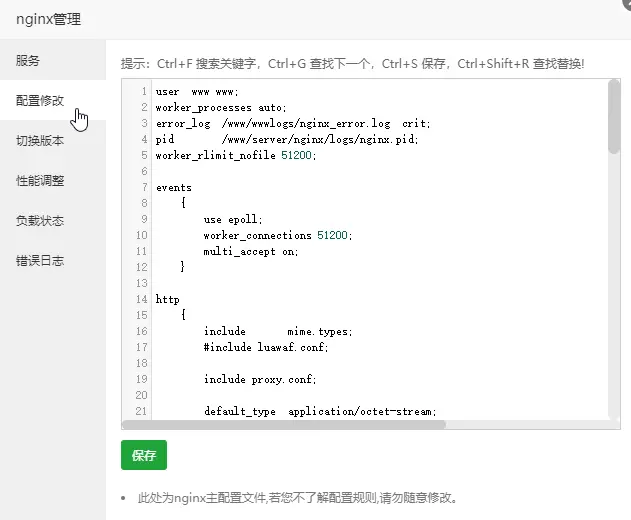Click line number 20 in gutter
This screenshot has width=631, height=520.
pos(141,395)
